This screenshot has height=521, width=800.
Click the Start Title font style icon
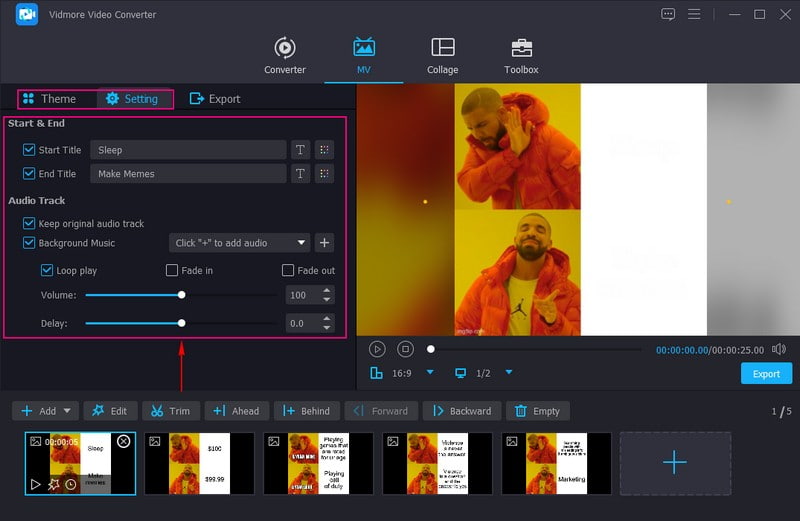(x=300, y=150)
